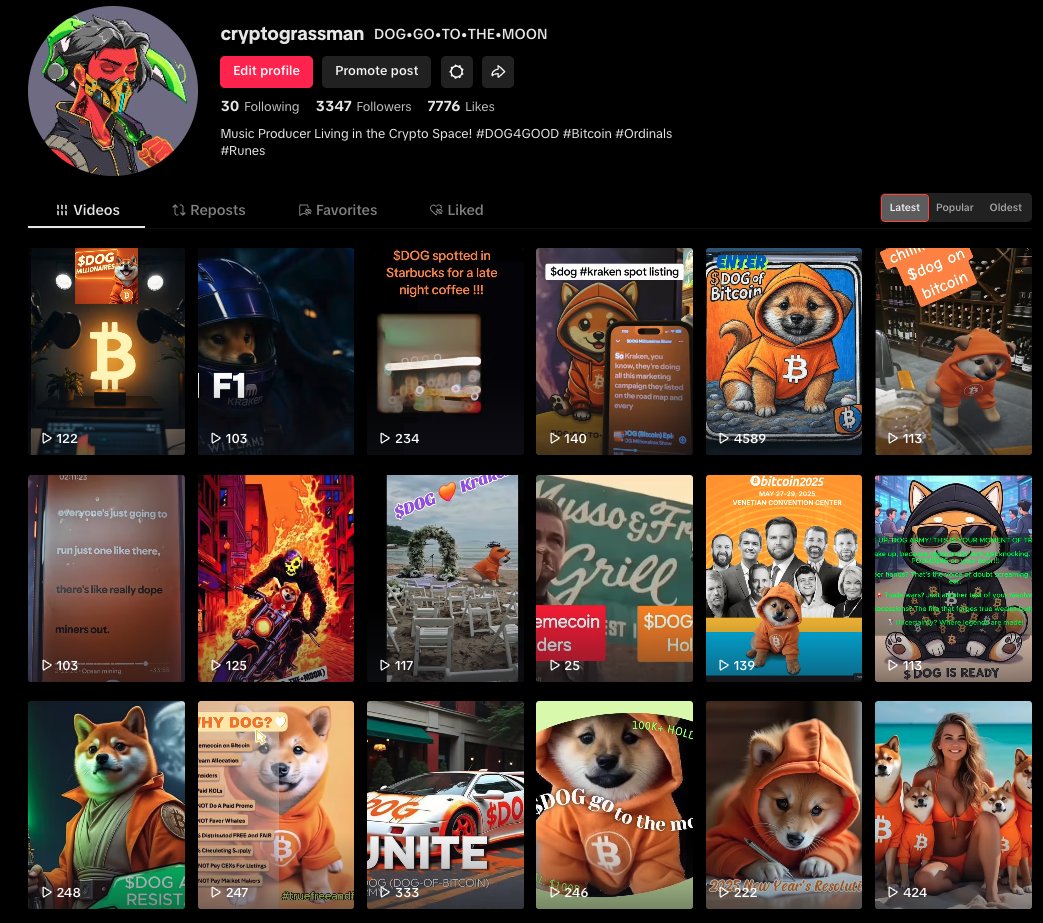Screen dimensions: 1043x923
Task: Sort videos by Oldest
Action: click(x=1005, y=207)
